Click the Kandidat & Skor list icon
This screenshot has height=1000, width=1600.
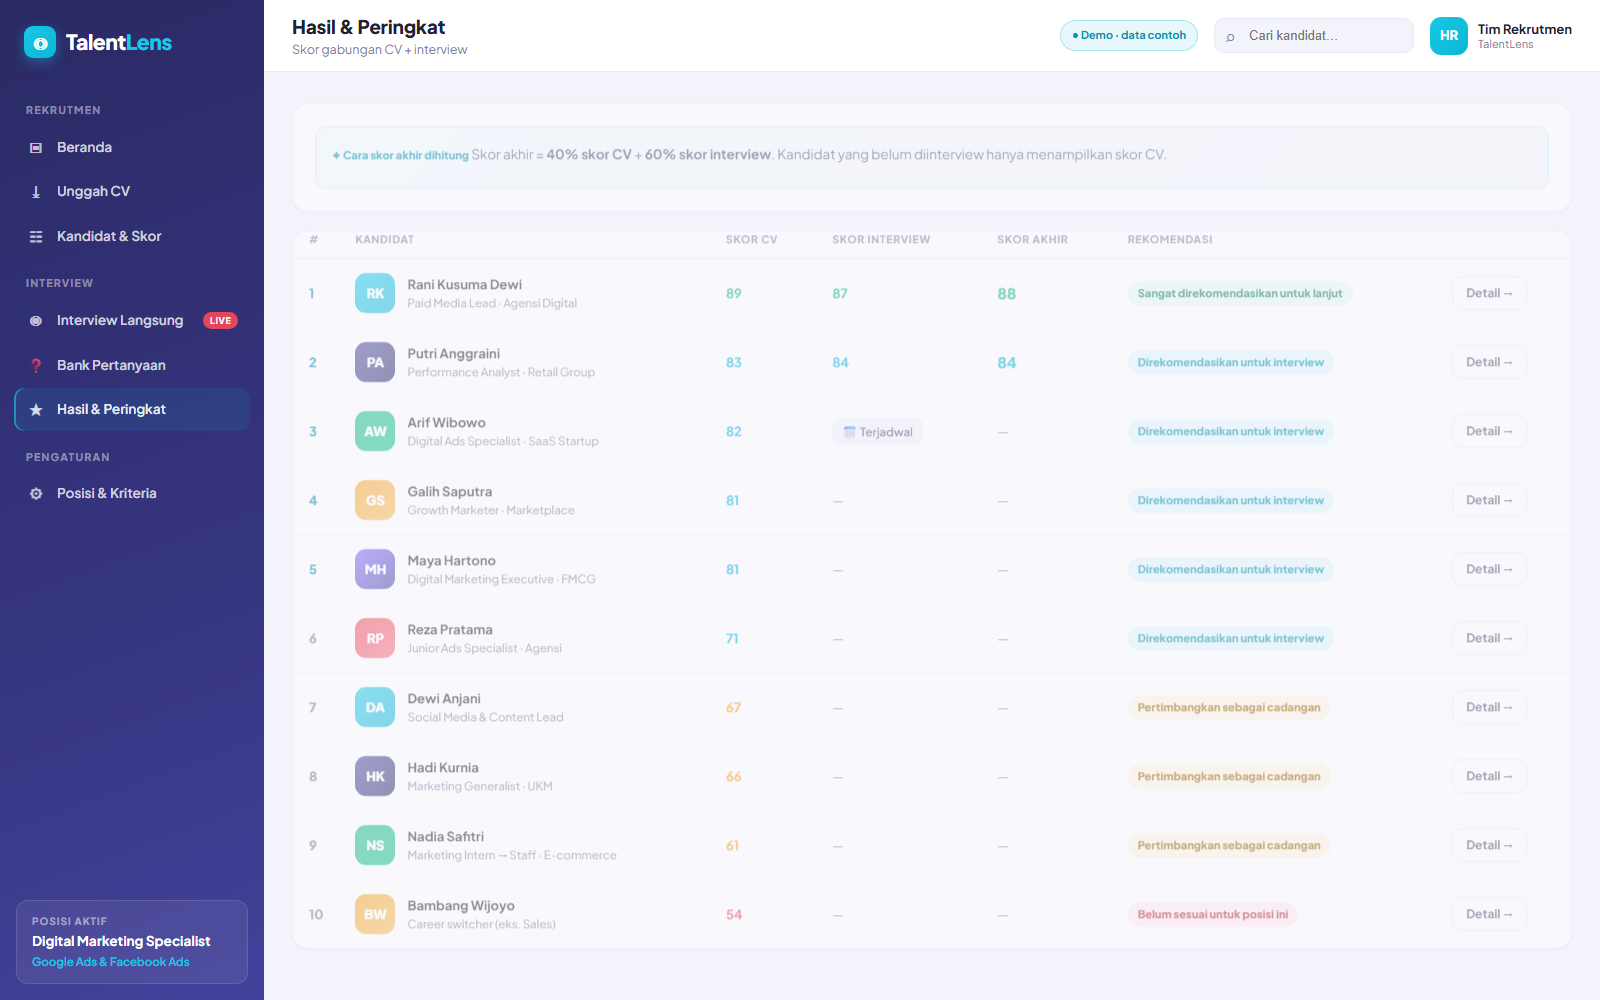click(36, 237)
